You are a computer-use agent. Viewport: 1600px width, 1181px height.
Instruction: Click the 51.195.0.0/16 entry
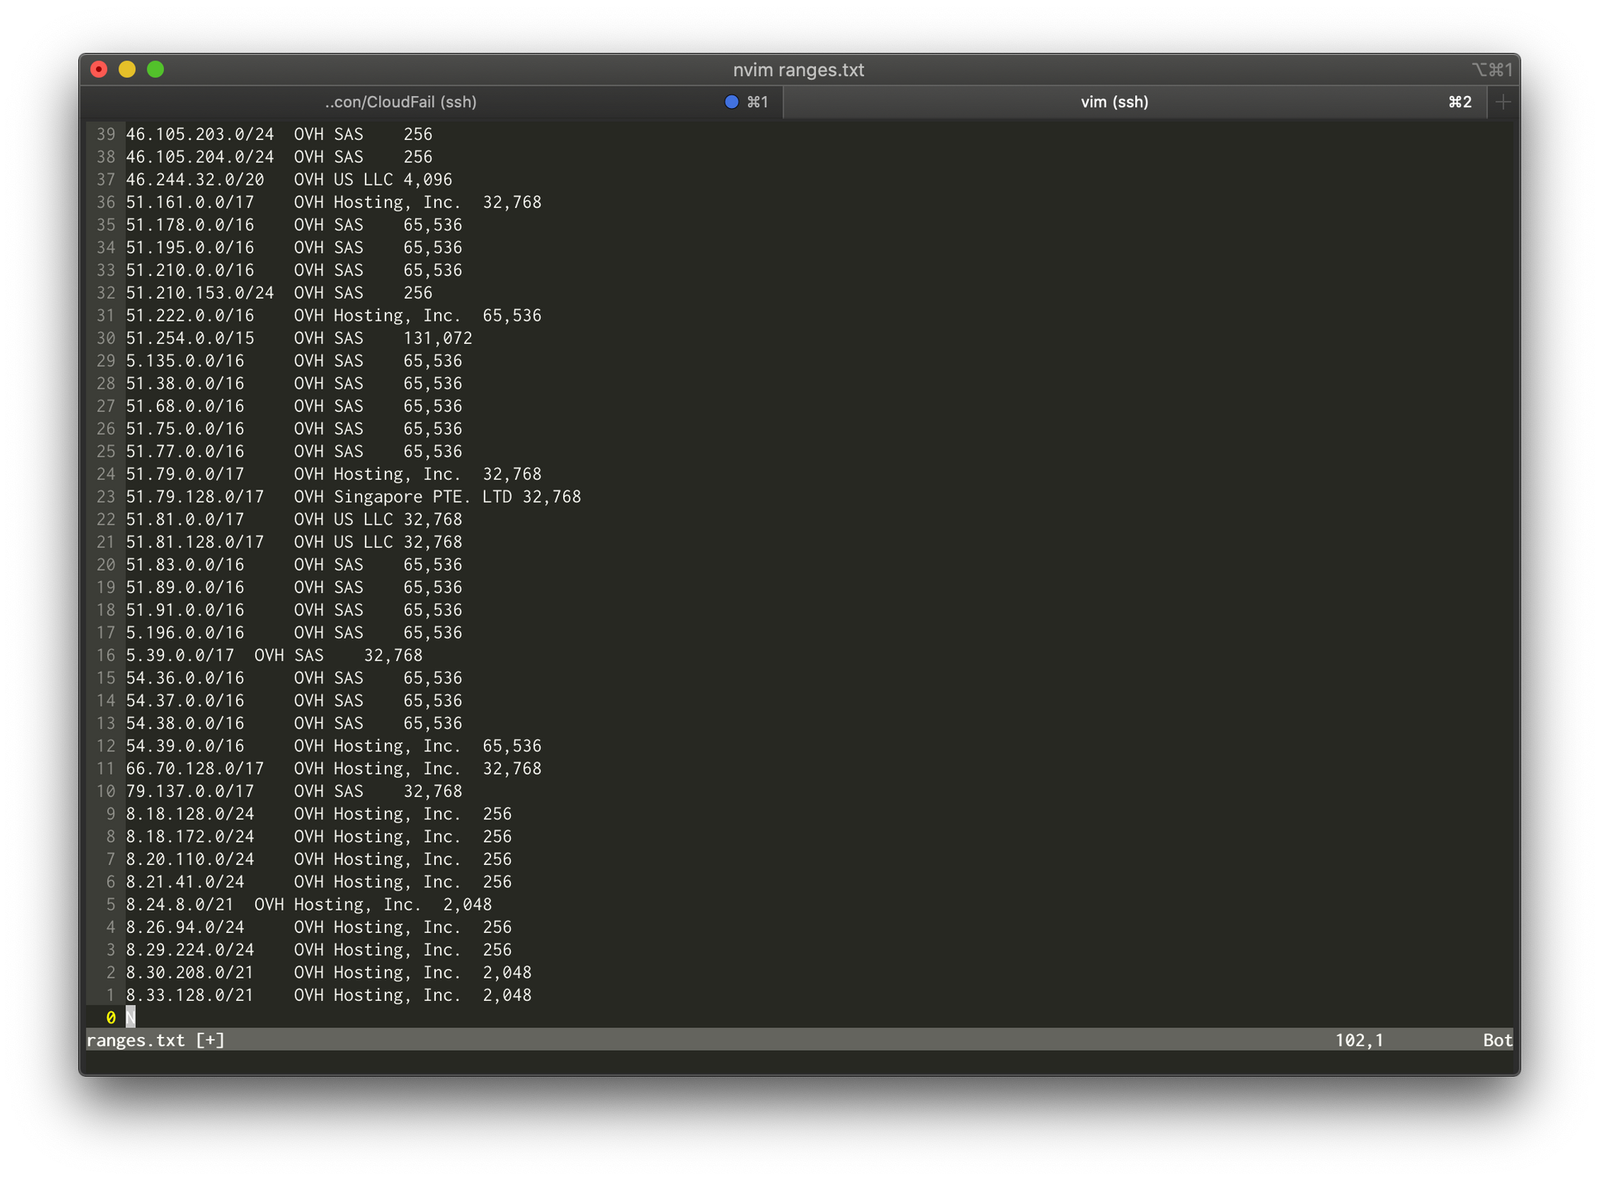pyautogui.click(x=190, y=247)
